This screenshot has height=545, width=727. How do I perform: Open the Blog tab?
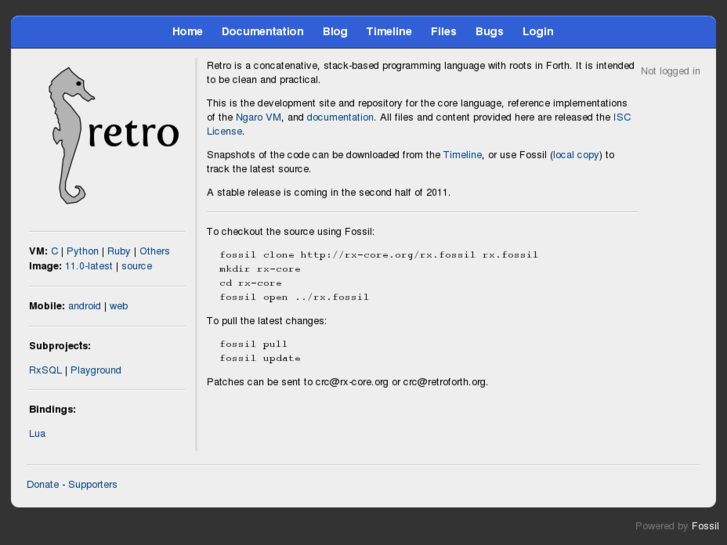tap(335, 32)
